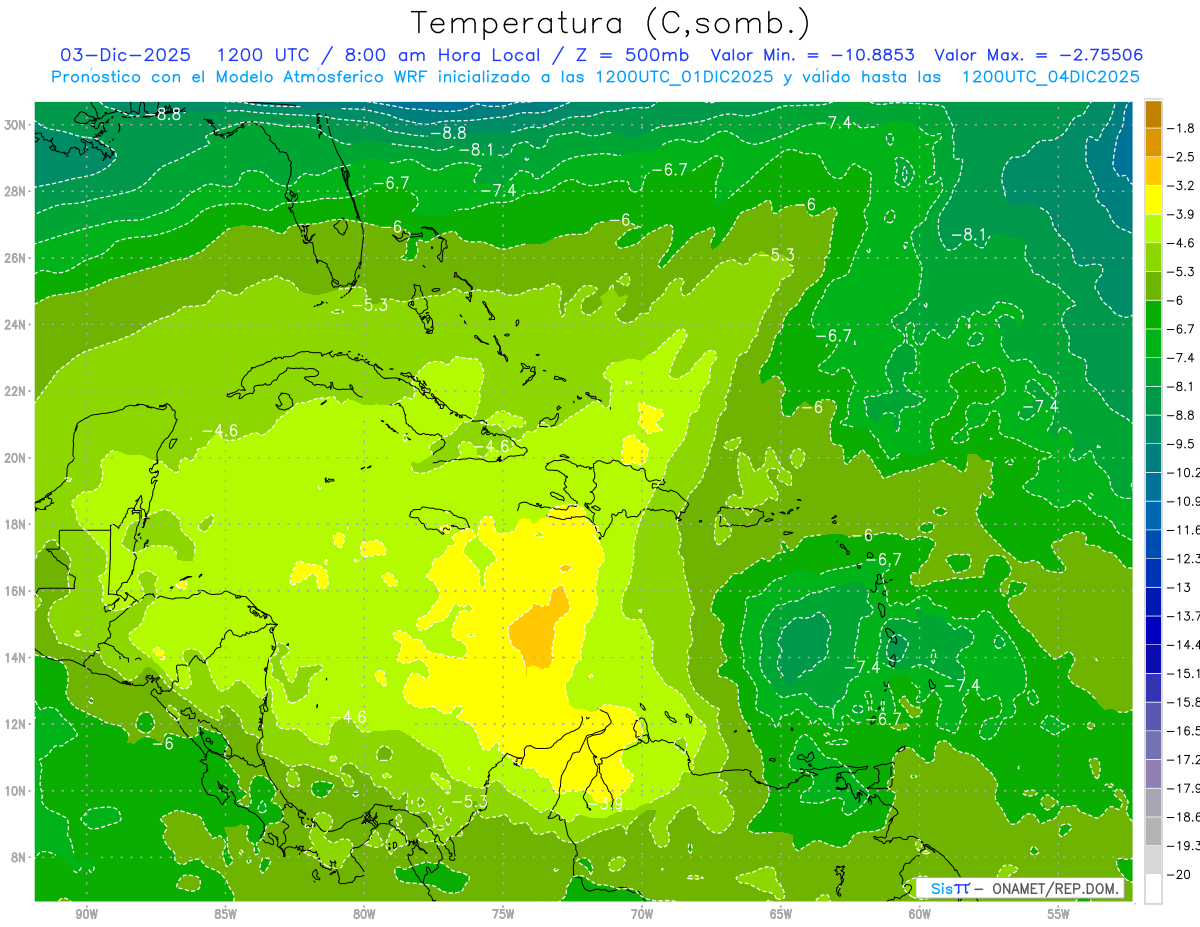Screen dimensions: 1200x927
Task: Click the longitude axis label "70W"
Action: click(642, 915)
